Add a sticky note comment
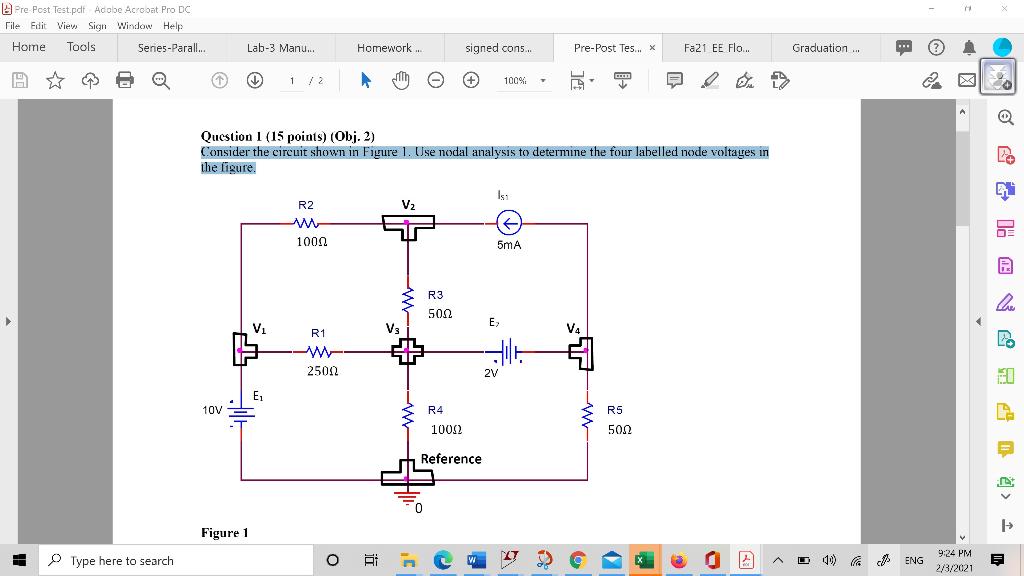This screenshot has height=576, width=1024. tap(675, 80)
